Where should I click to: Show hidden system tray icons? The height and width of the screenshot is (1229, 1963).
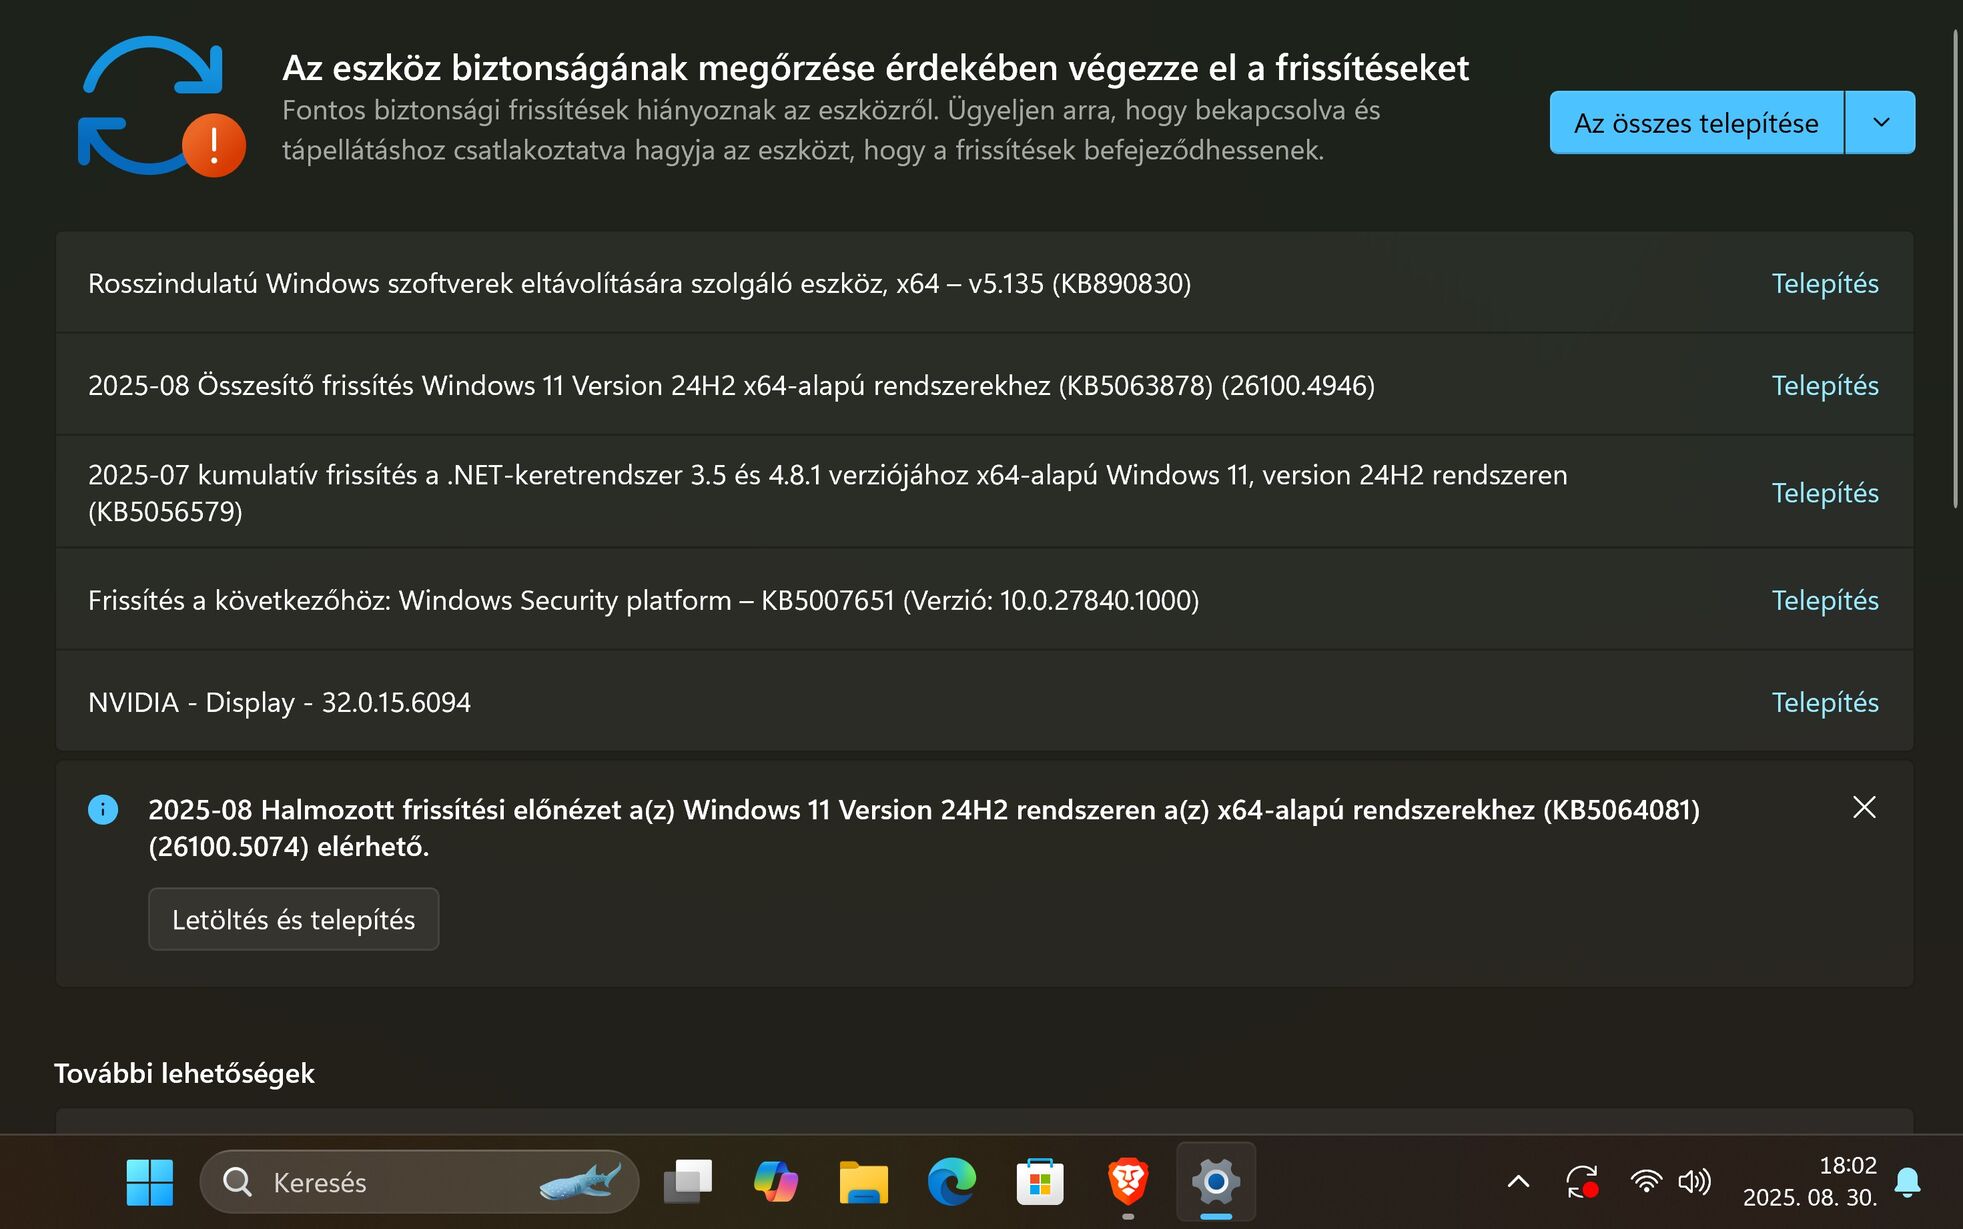point(1518,1182)
